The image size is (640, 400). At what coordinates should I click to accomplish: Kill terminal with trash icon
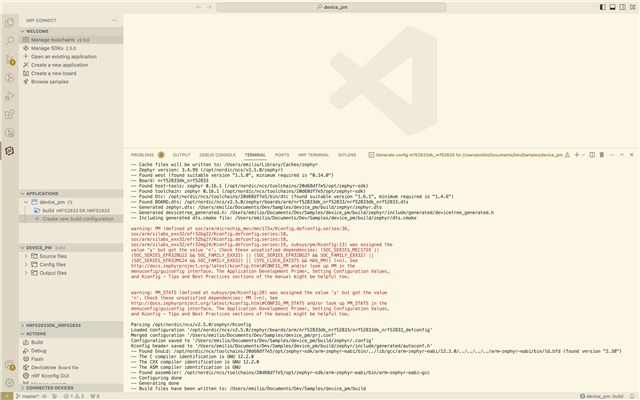click(602, 155)
